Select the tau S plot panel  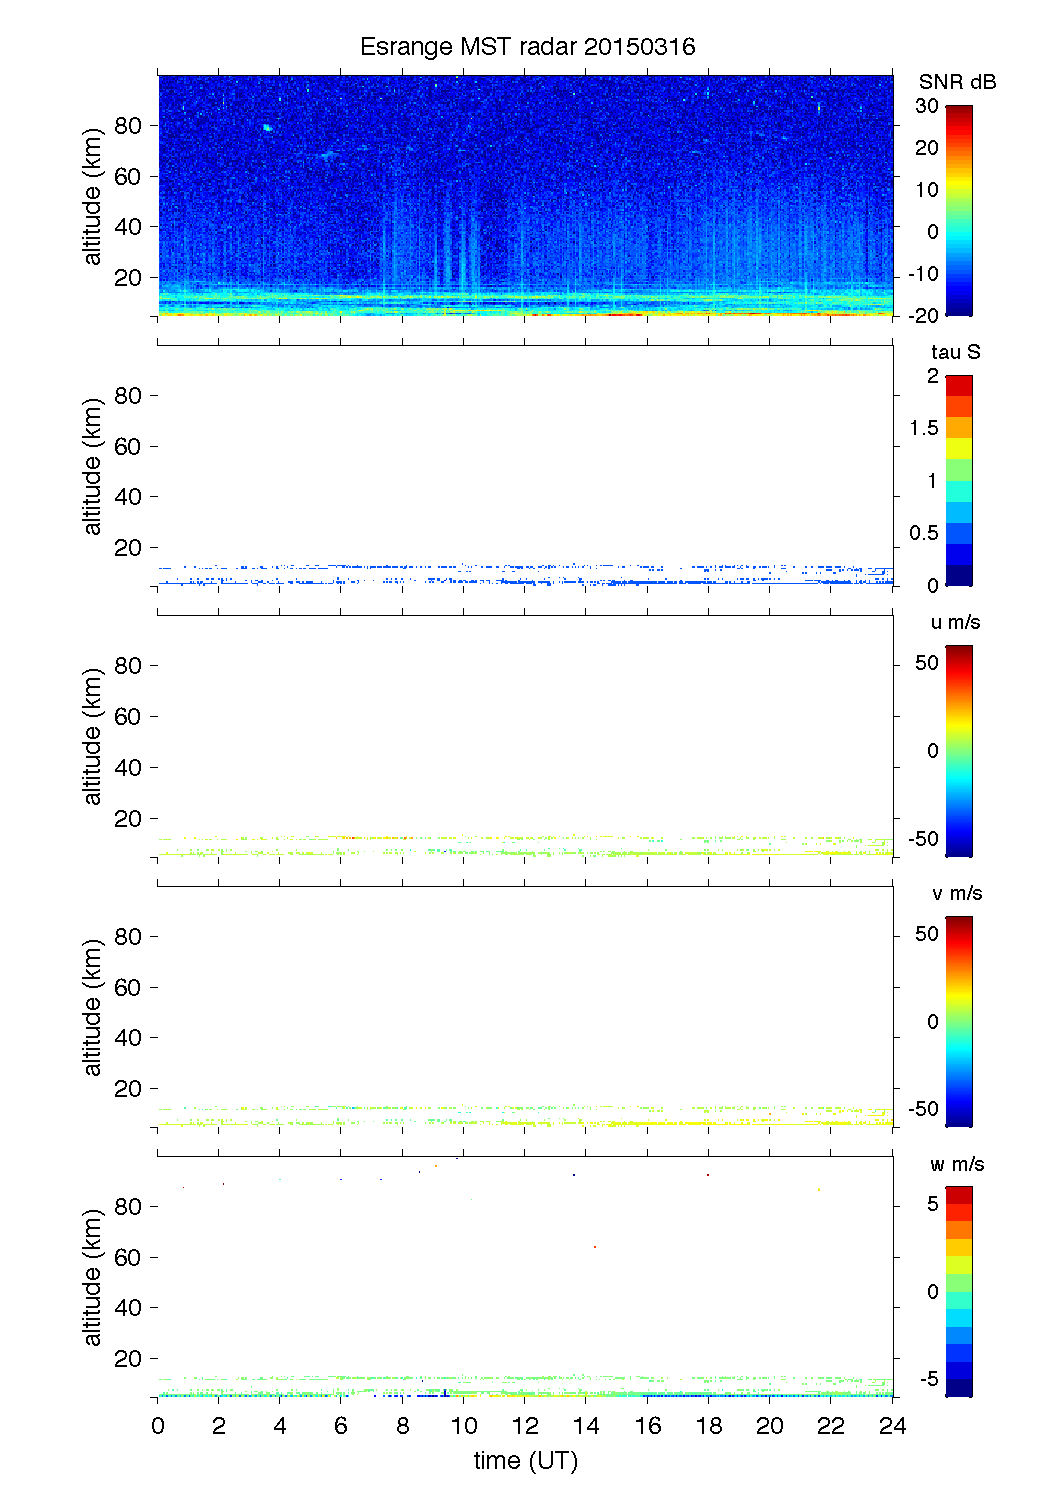coord(525,465)
